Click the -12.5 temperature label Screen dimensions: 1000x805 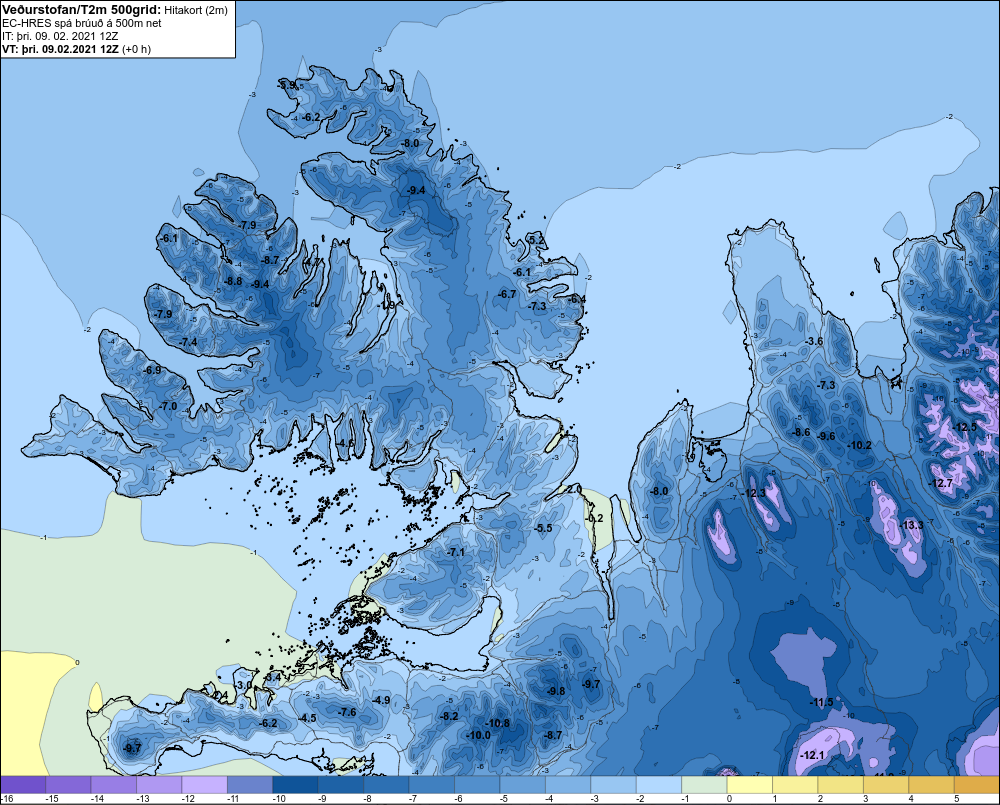click(x=964, y=427)
